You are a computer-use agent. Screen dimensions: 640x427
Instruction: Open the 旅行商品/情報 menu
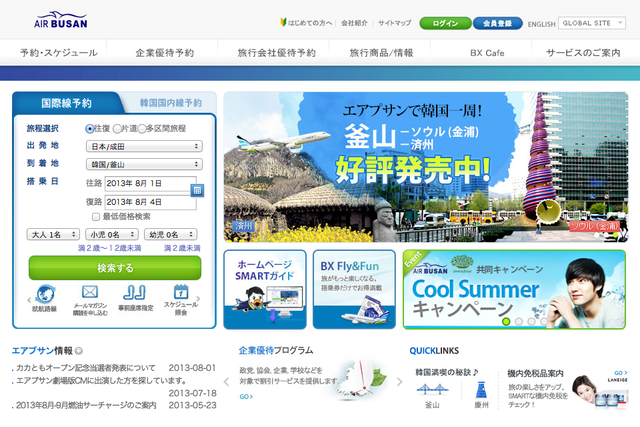(381, 53)
